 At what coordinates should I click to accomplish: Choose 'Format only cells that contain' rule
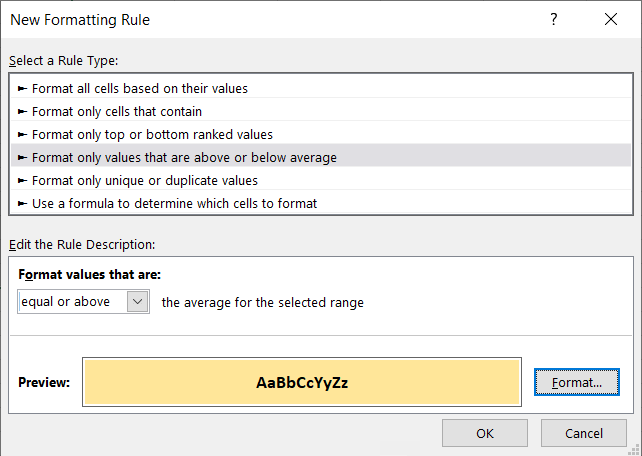321,111
